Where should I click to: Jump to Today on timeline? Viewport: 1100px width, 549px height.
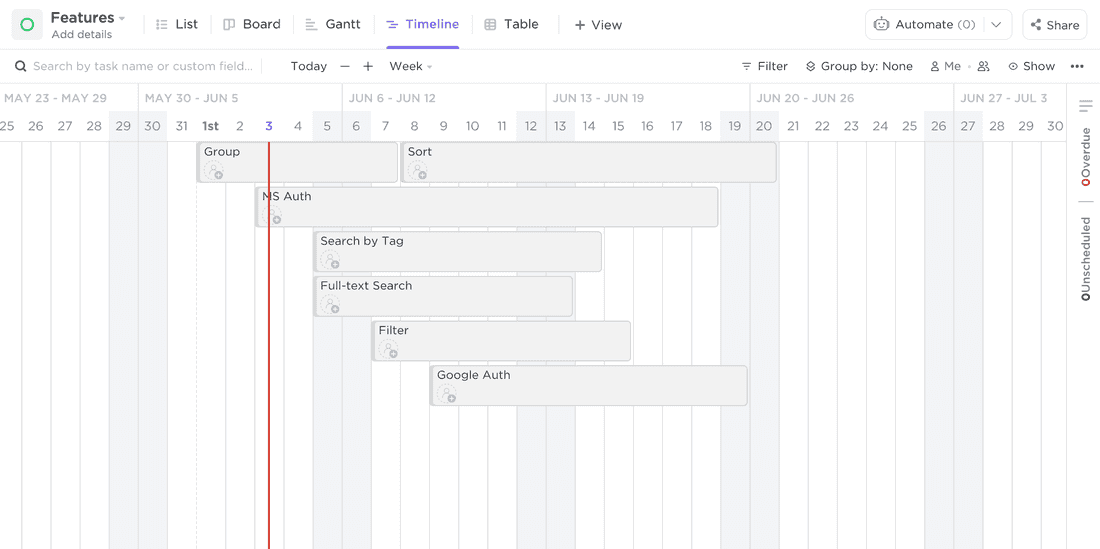[x=308, y=66]
